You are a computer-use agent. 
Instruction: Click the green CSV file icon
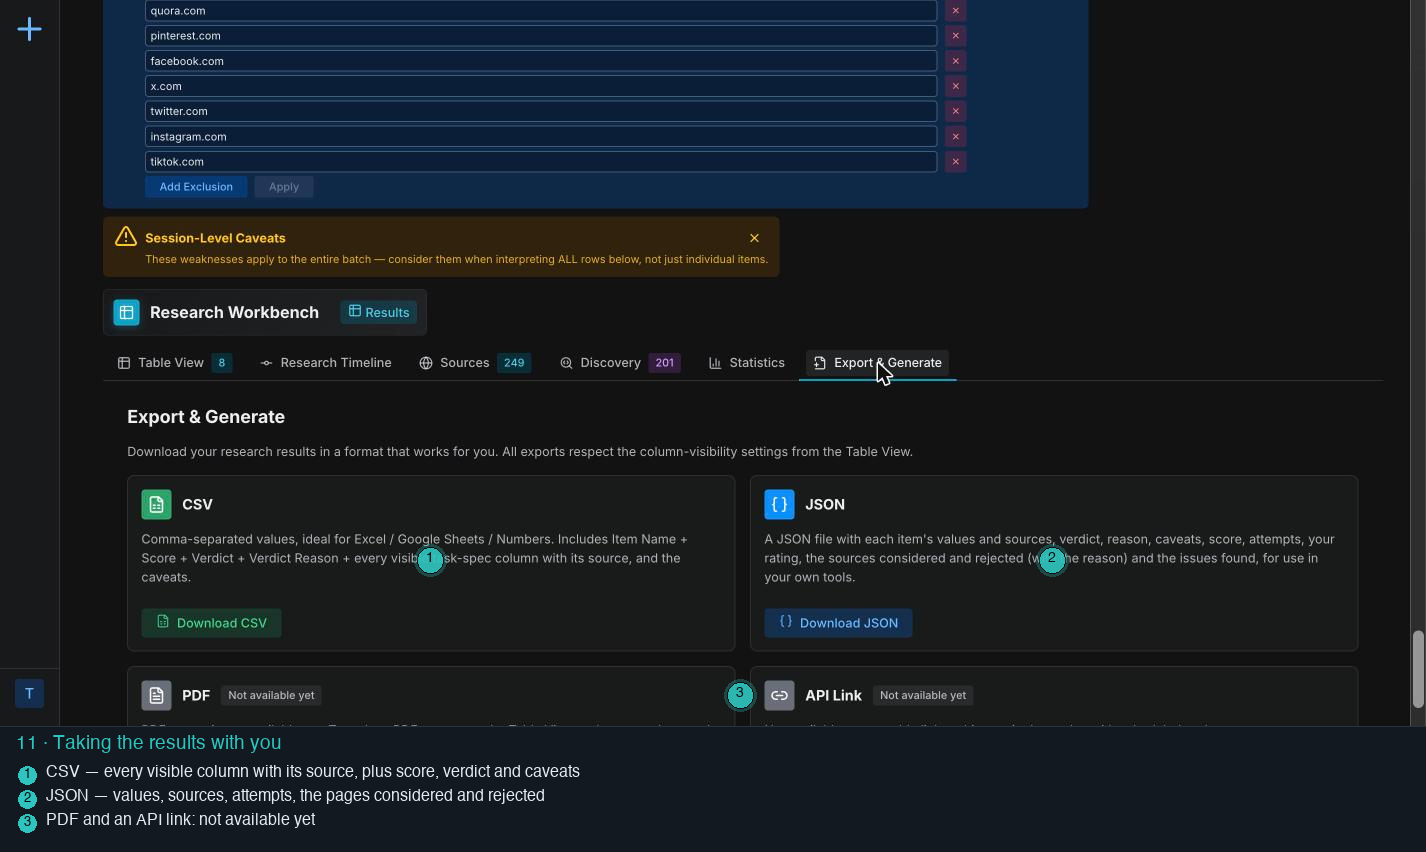tap(156, 504)
